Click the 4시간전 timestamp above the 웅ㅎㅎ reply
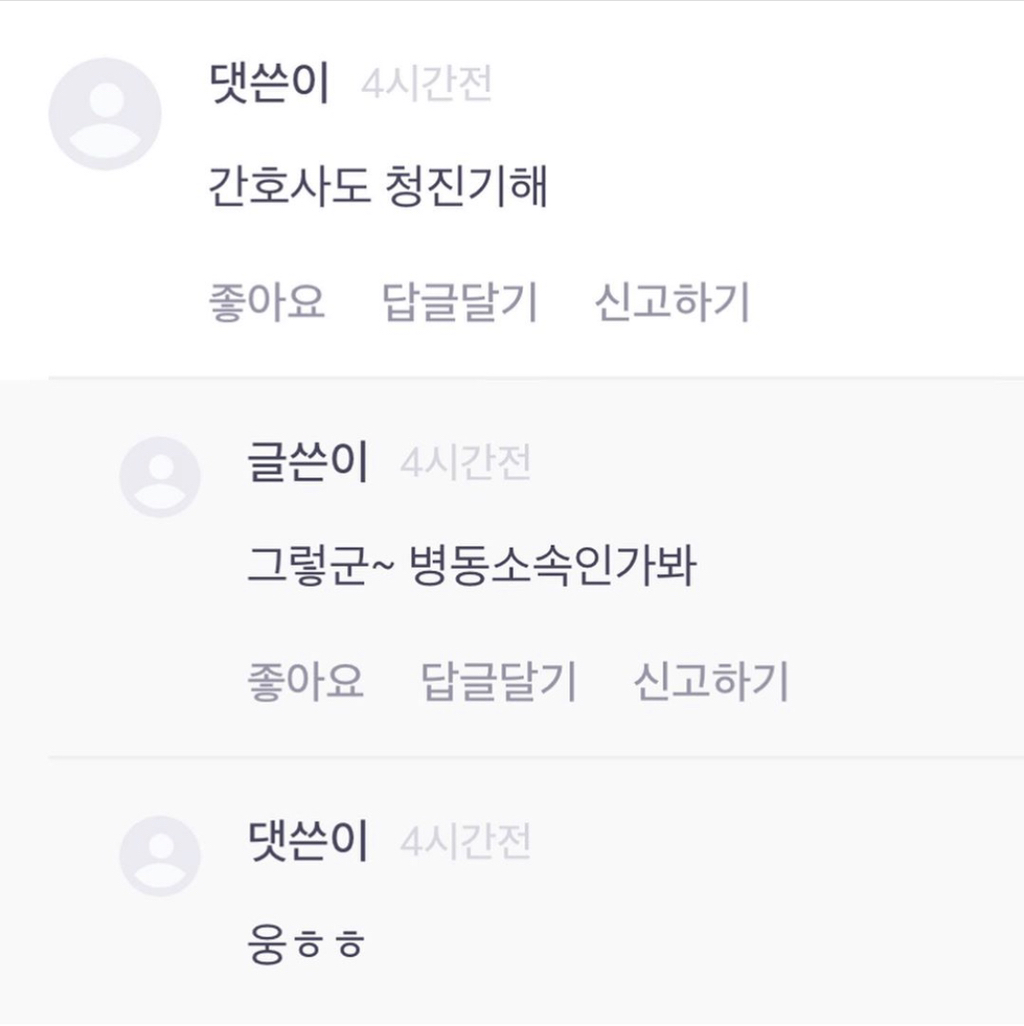 coord(465,843)
